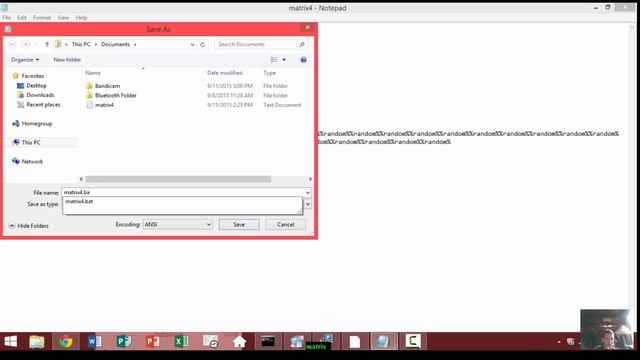Select the Bluetooth Folder item

click(x=116, y=95)
